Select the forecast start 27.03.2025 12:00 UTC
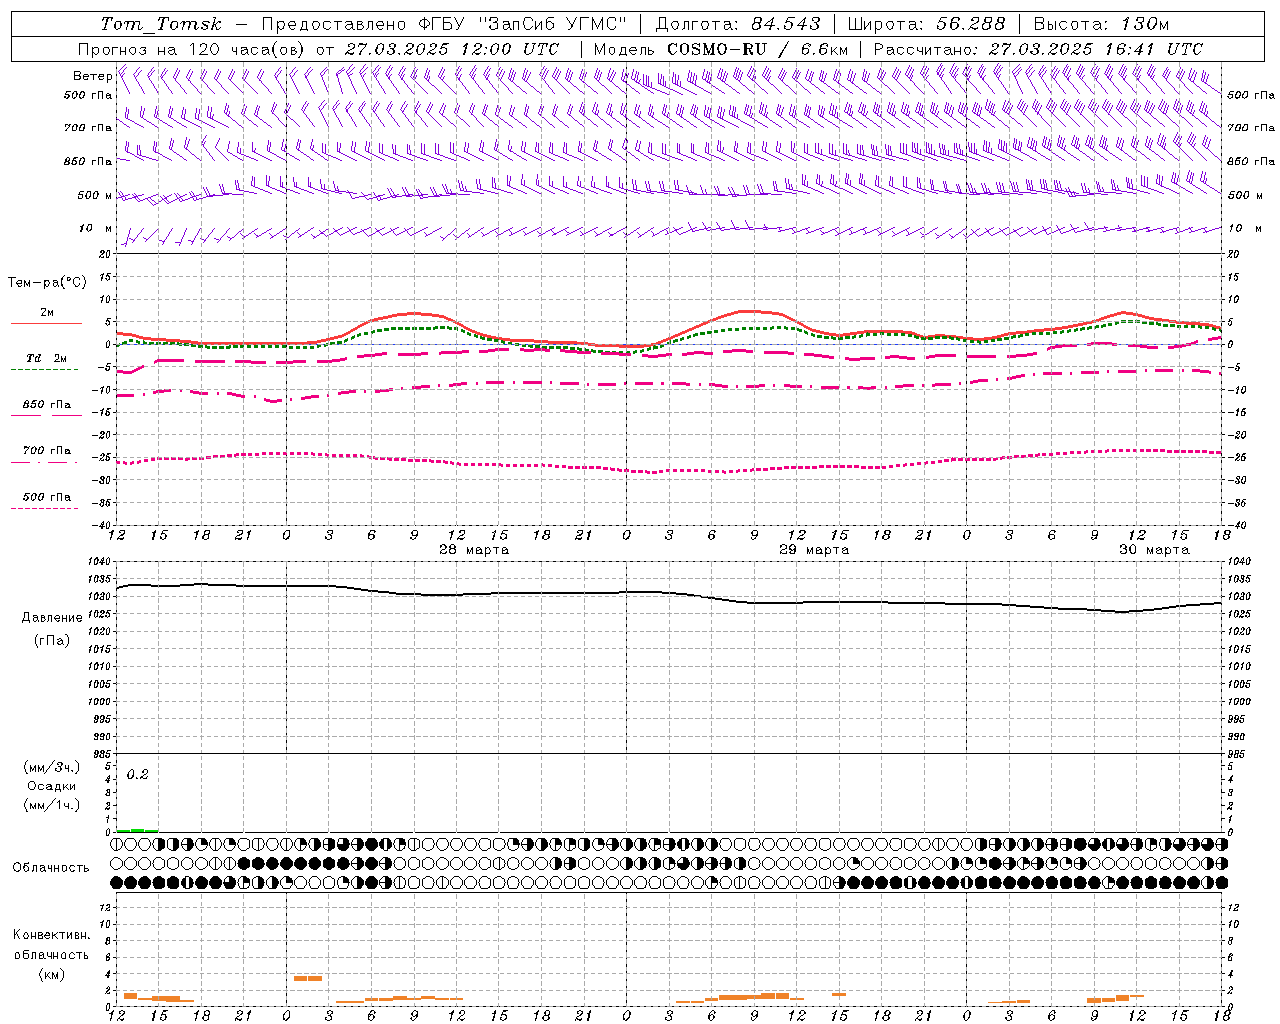Image resolution: width=1280 pixels, height=1024 pixels. click(x=451, y=49)
